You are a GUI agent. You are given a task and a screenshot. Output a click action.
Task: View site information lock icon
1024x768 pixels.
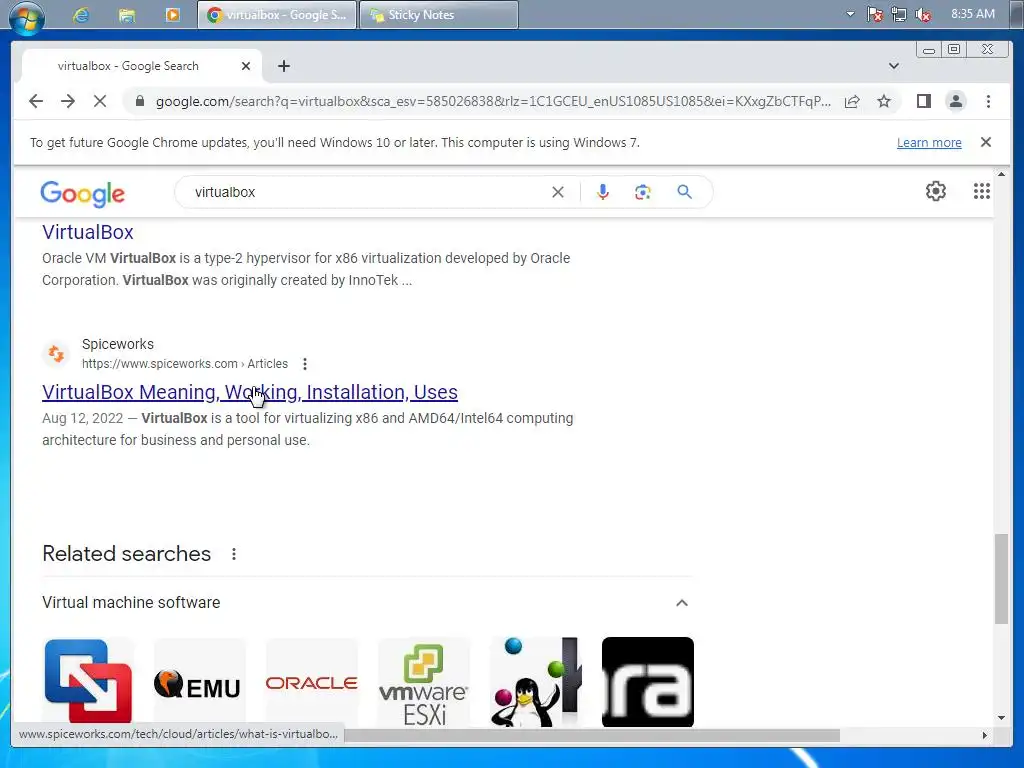139,101
